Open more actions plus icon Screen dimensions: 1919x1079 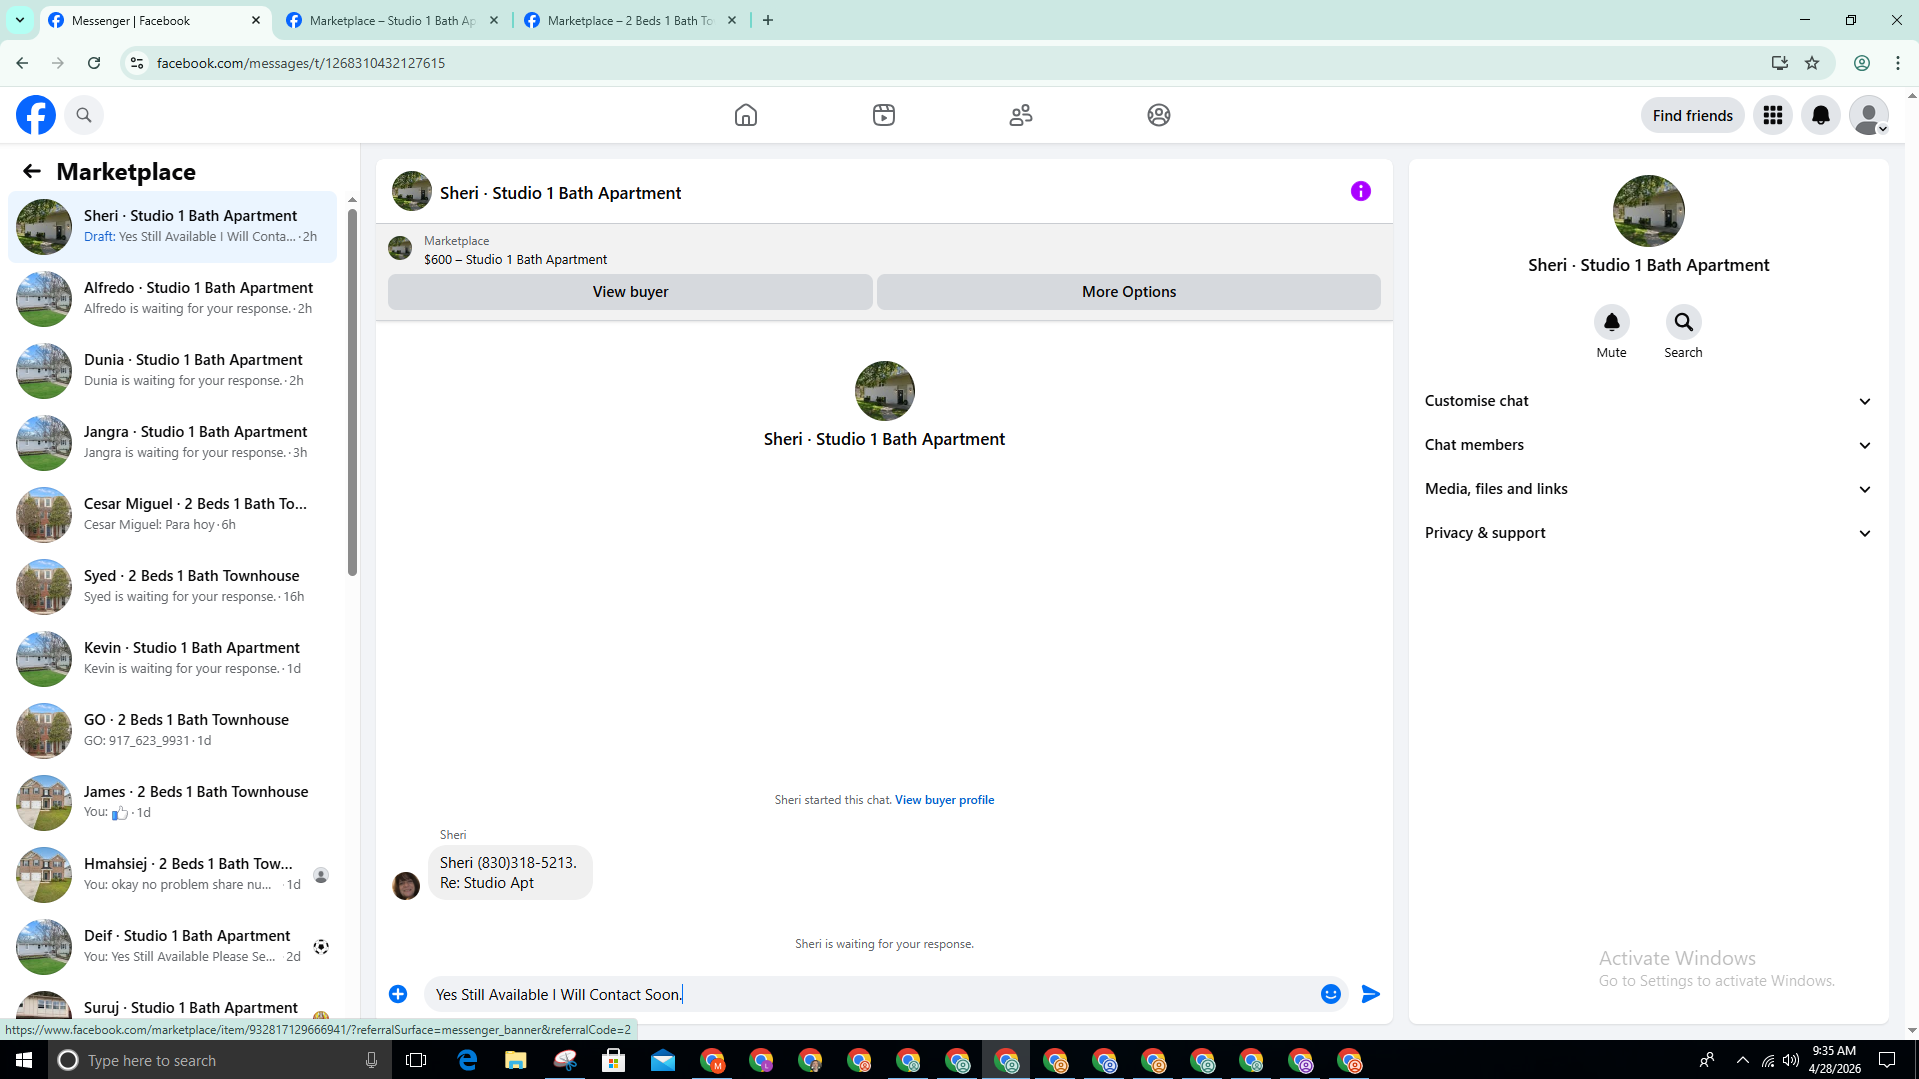[x=398, y=994]
